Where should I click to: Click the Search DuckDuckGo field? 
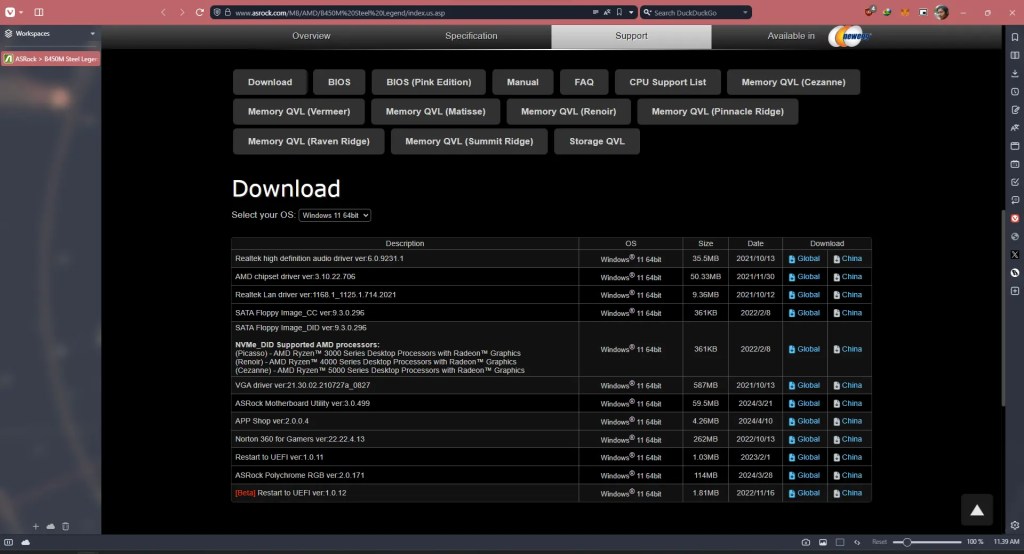point(696,12)
